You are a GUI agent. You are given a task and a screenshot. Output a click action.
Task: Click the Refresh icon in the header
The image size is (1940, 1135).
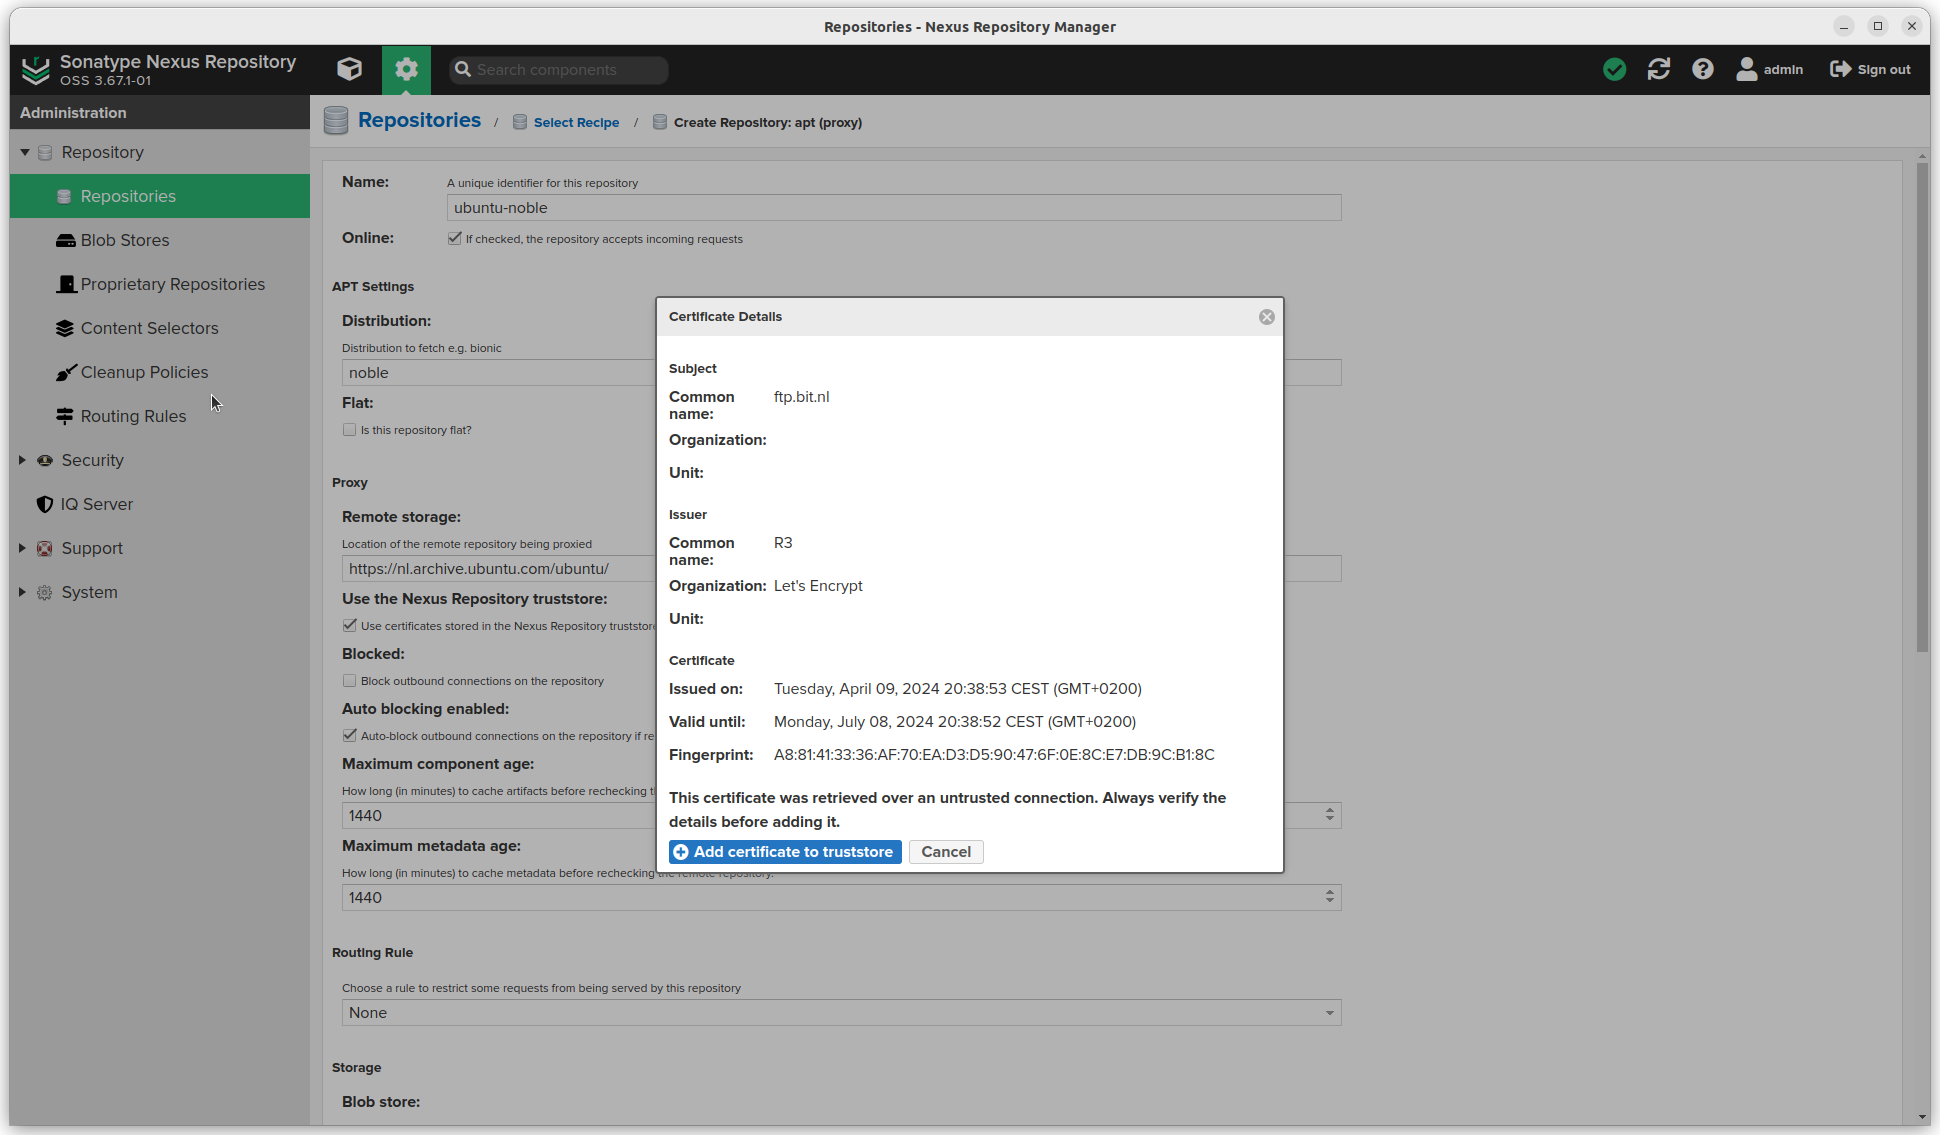pyautogui.click(x=1659, y=69)
